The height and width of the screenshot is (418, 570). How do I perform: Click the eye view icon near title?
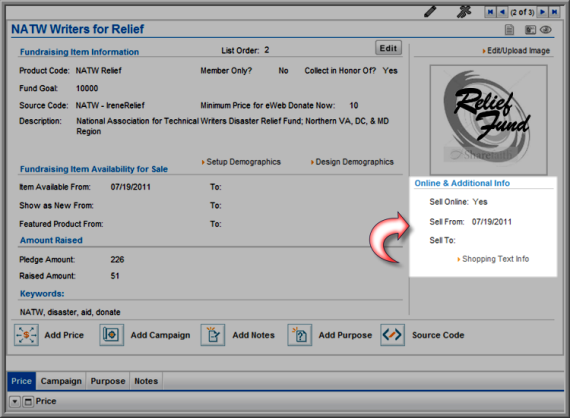tap(546, 30)
